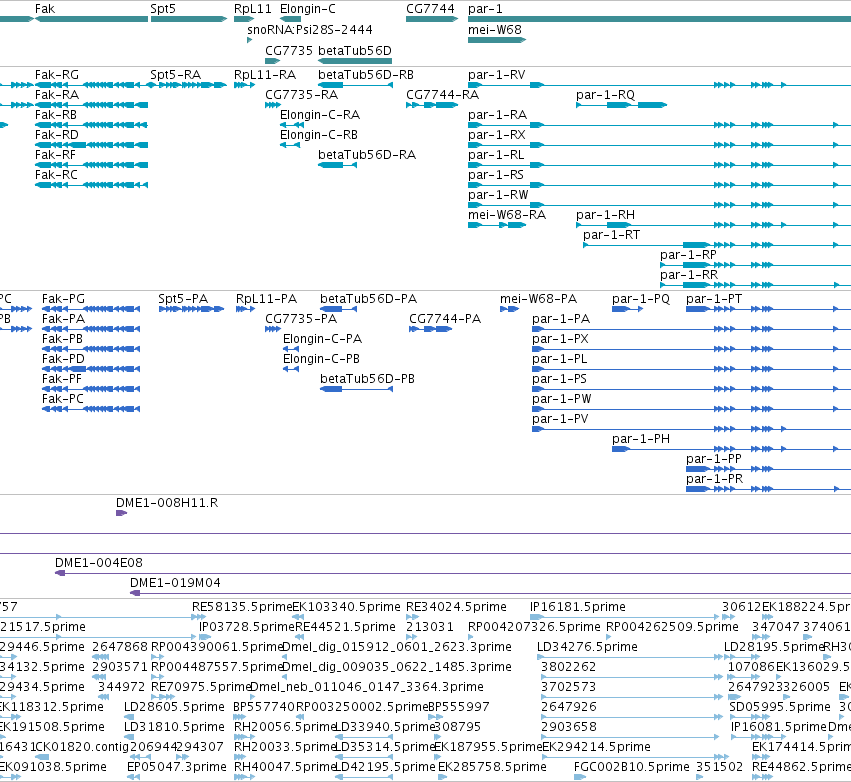Select EST FGC002B10.5prime
The width and height of the screenshot is (851, 782).
(580, 777)
